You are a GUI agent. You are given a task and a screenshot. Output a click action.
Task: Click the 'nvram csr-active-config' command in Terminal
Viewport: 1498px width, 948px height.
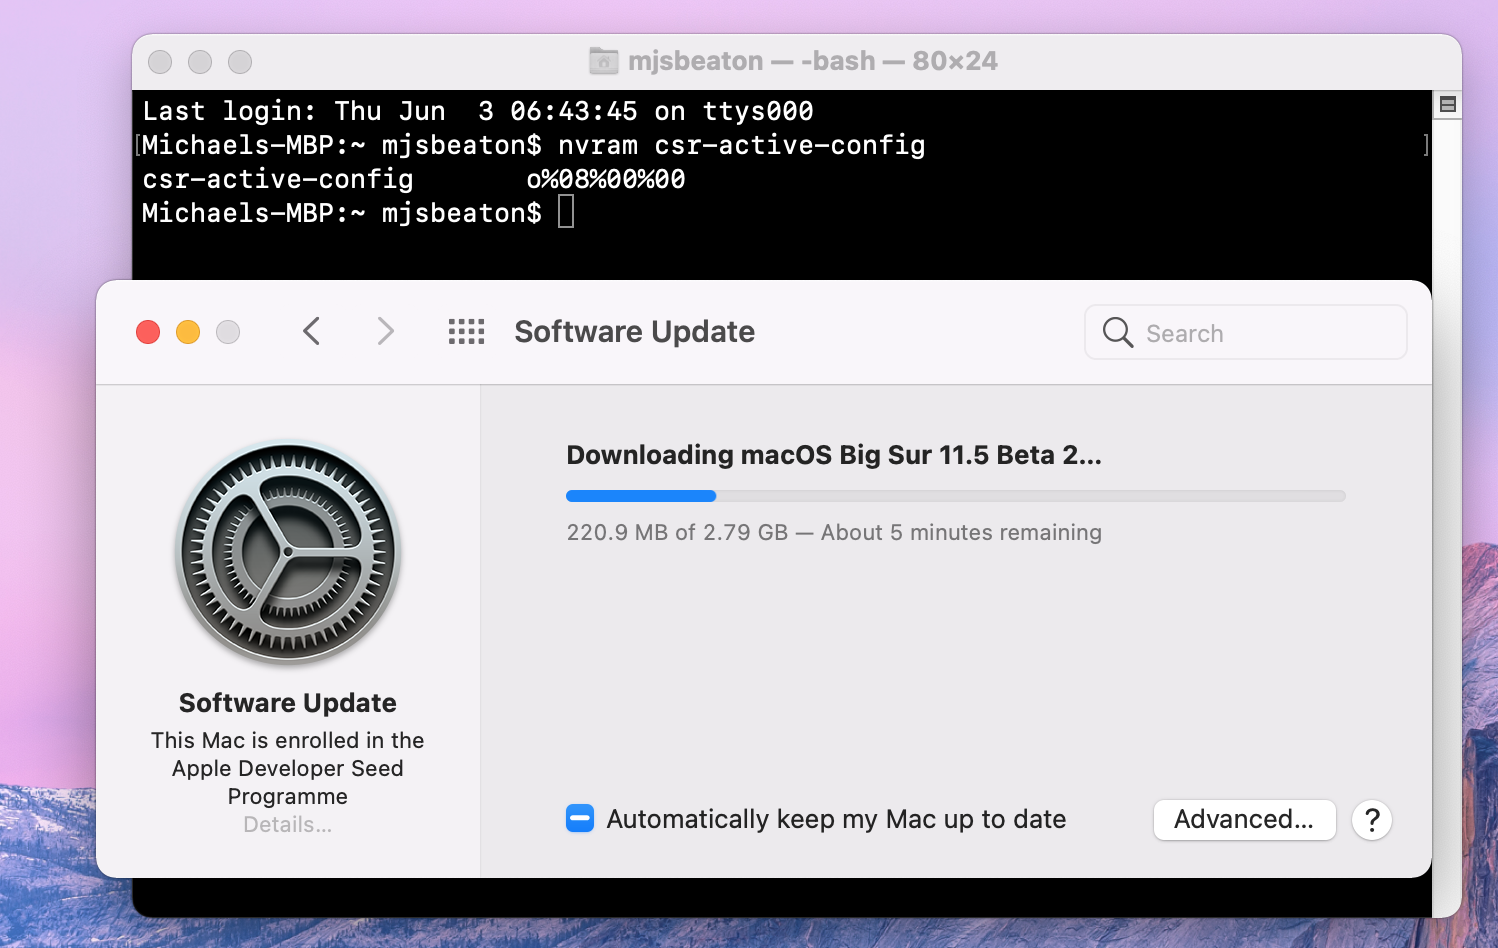click(741, 146)
